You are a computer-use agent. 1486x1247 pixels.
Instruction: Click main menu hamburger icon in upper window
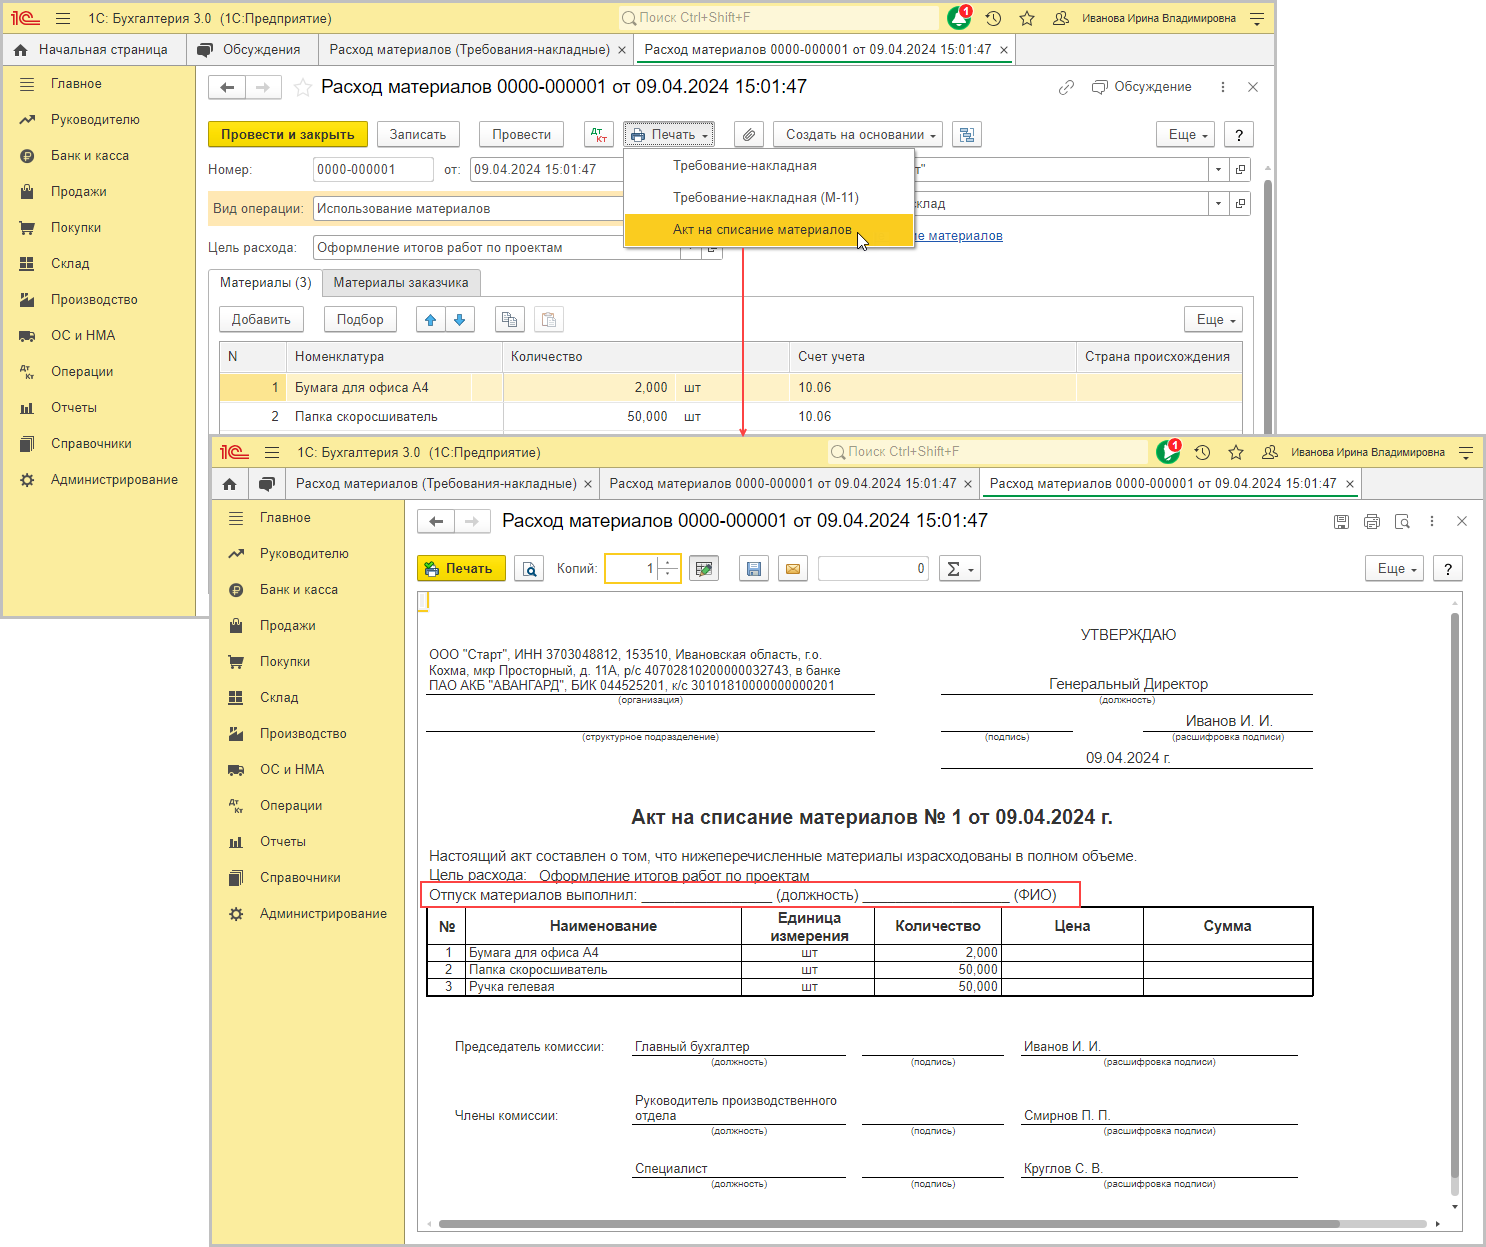(63, 18)
